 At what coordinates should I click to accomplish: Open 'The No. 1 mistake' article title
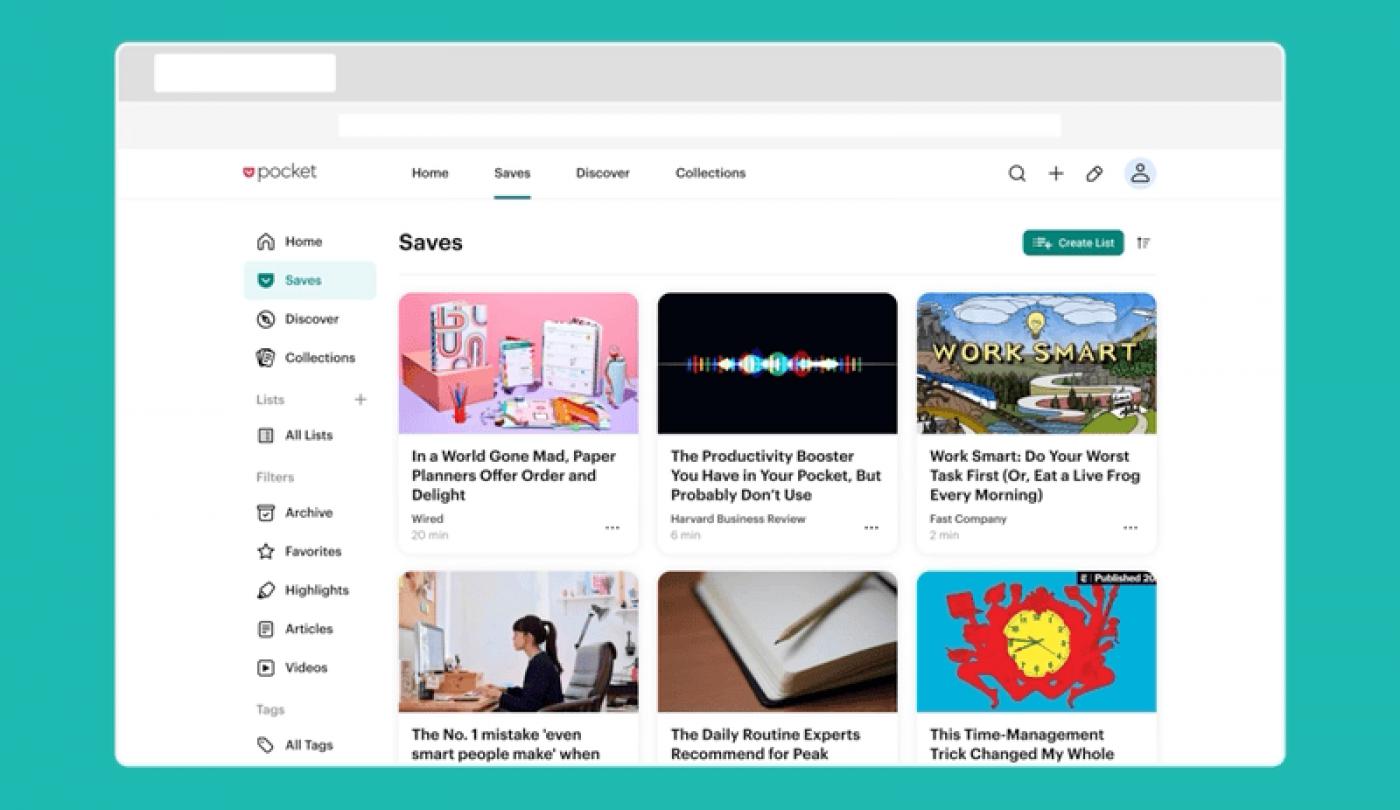pos(506,744)
